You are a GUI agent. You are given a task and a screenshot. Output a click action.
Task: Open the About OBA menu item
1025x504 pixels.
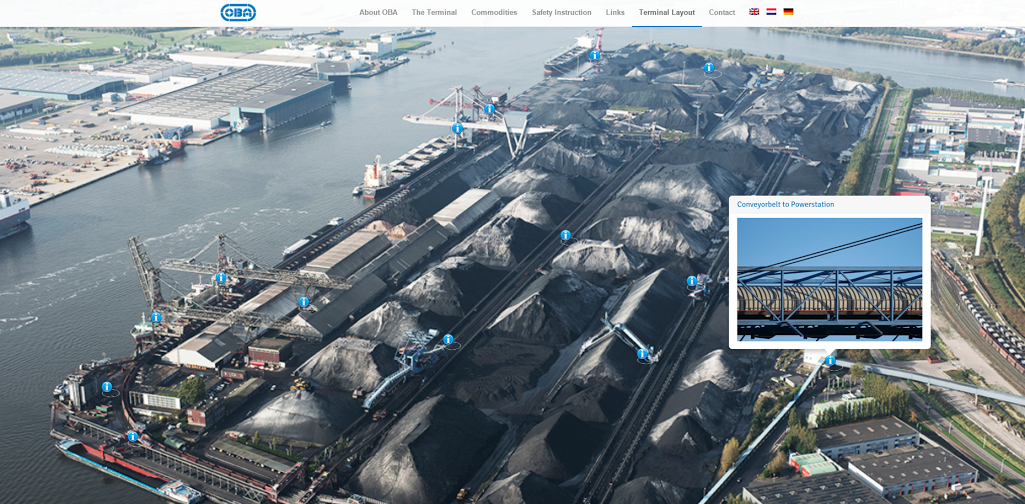(378, 12)
